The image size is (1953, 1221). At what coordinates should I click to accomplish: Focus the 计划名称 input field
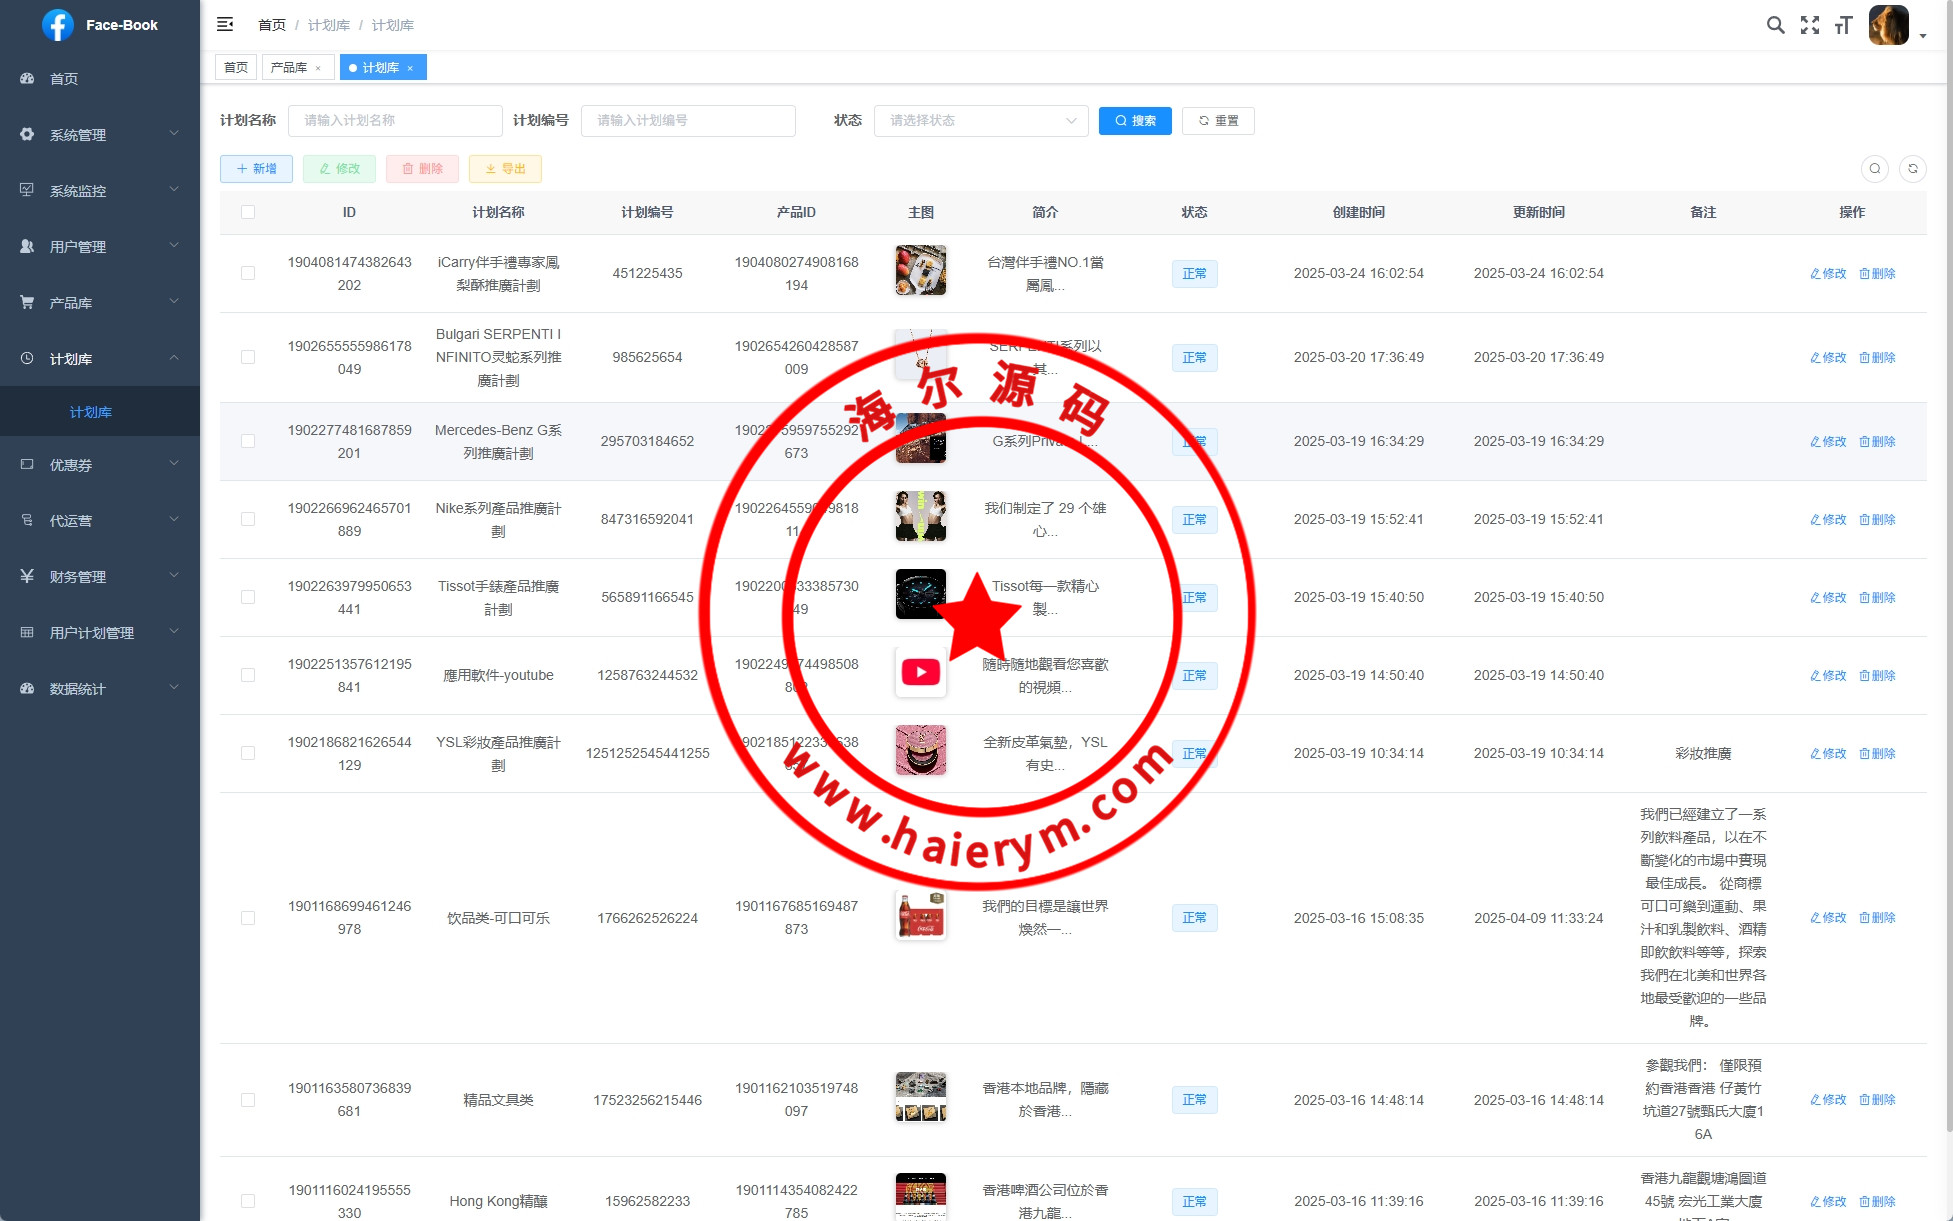click(395, 121)
